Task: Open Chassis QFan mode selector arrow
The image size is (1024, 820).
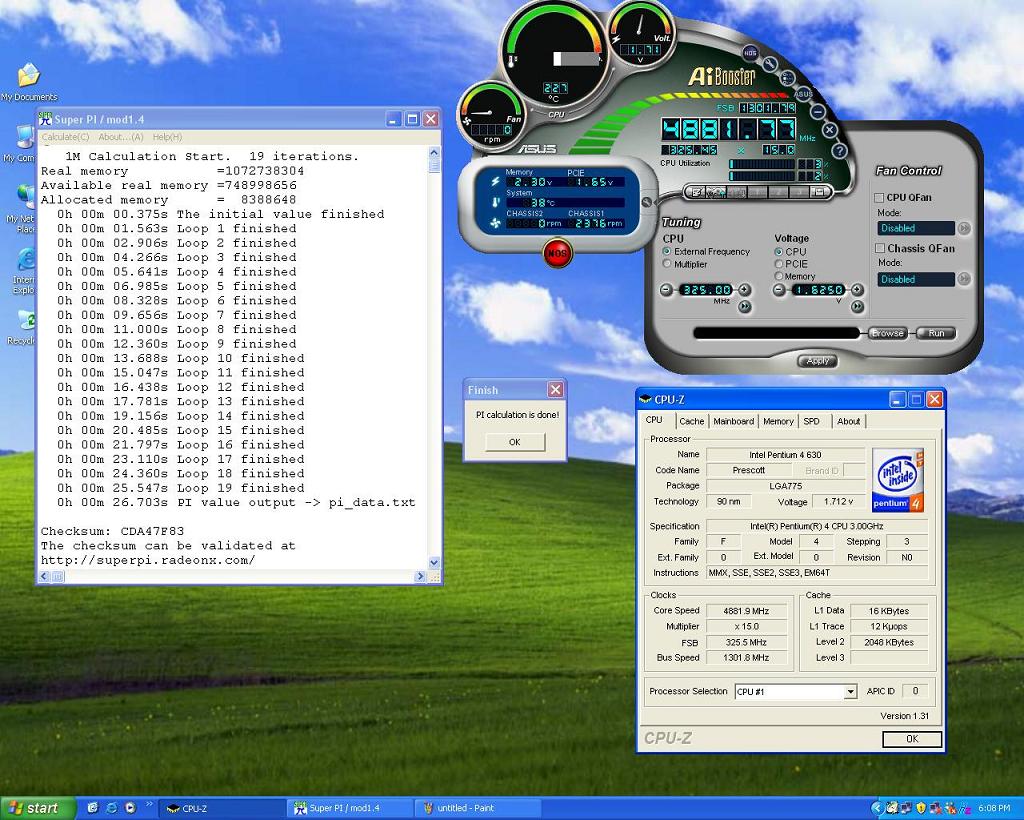Action: click(x=964, y=279)
